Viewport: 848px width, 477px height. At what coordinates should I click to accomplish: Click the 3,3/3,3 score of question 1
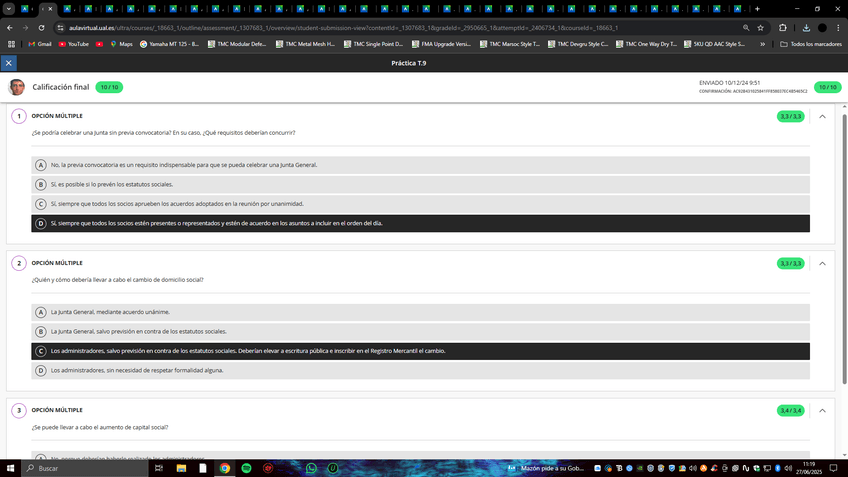click(x=790, y=116)
